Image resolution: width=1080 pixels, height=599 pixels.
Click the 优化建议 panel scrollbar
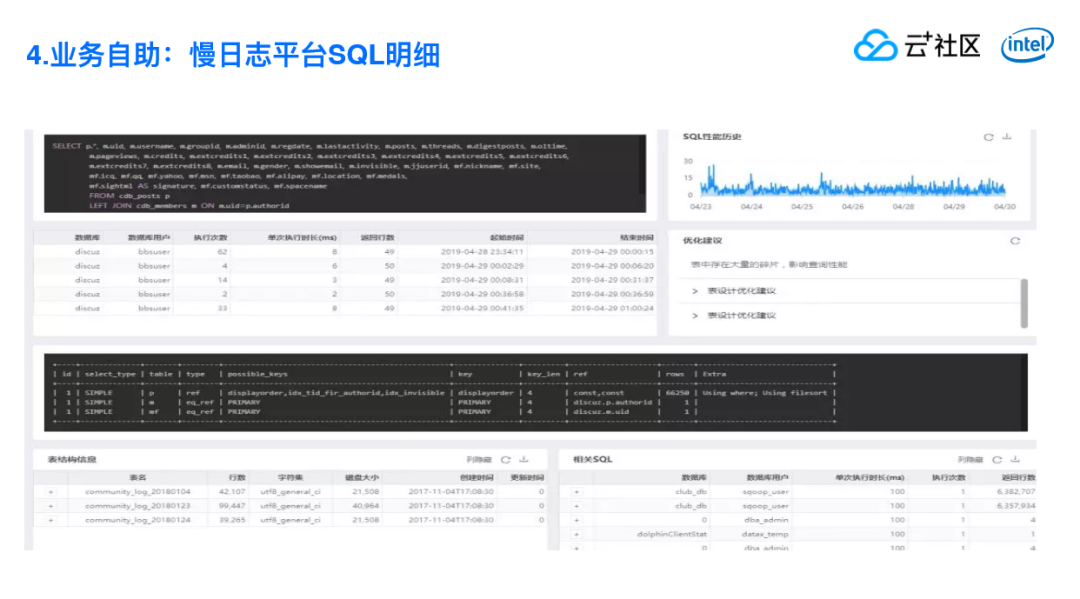point(1023,303)
